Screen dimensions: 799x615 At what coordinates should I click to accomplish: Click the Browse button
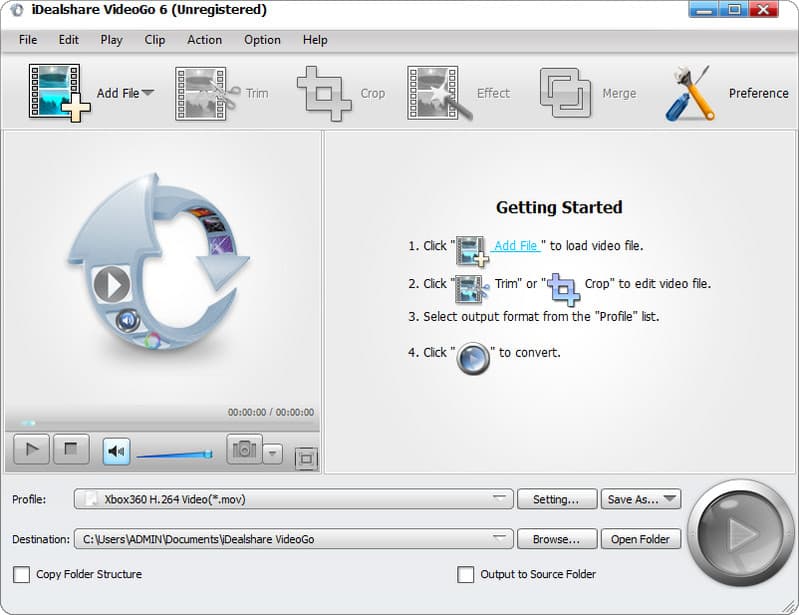556,539
